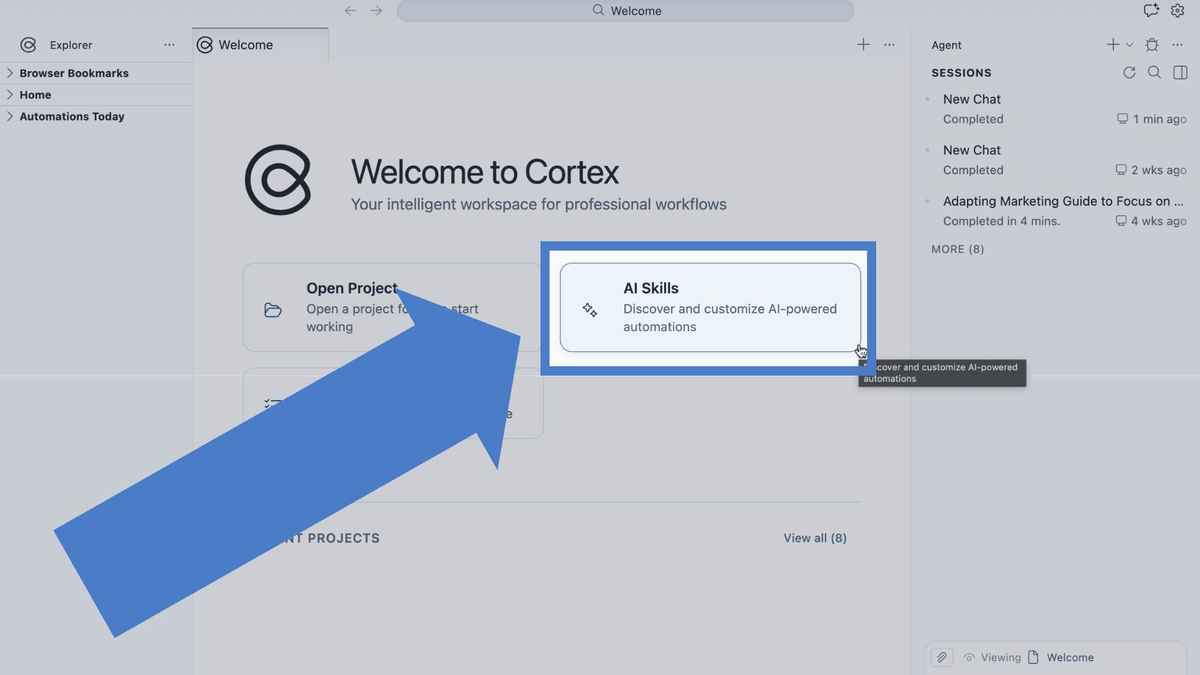Viewport: 1200px width, 675px height.
Task: Open the New Chat session from 1 min ago
Action: (1056, 109)
